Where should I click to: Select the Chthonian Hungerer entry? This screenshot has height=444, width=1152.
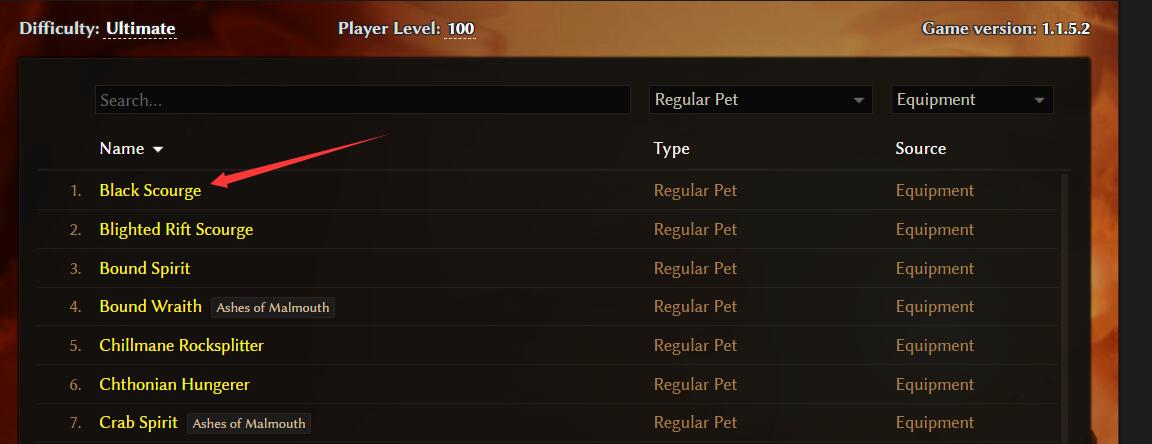coord(175,384)
